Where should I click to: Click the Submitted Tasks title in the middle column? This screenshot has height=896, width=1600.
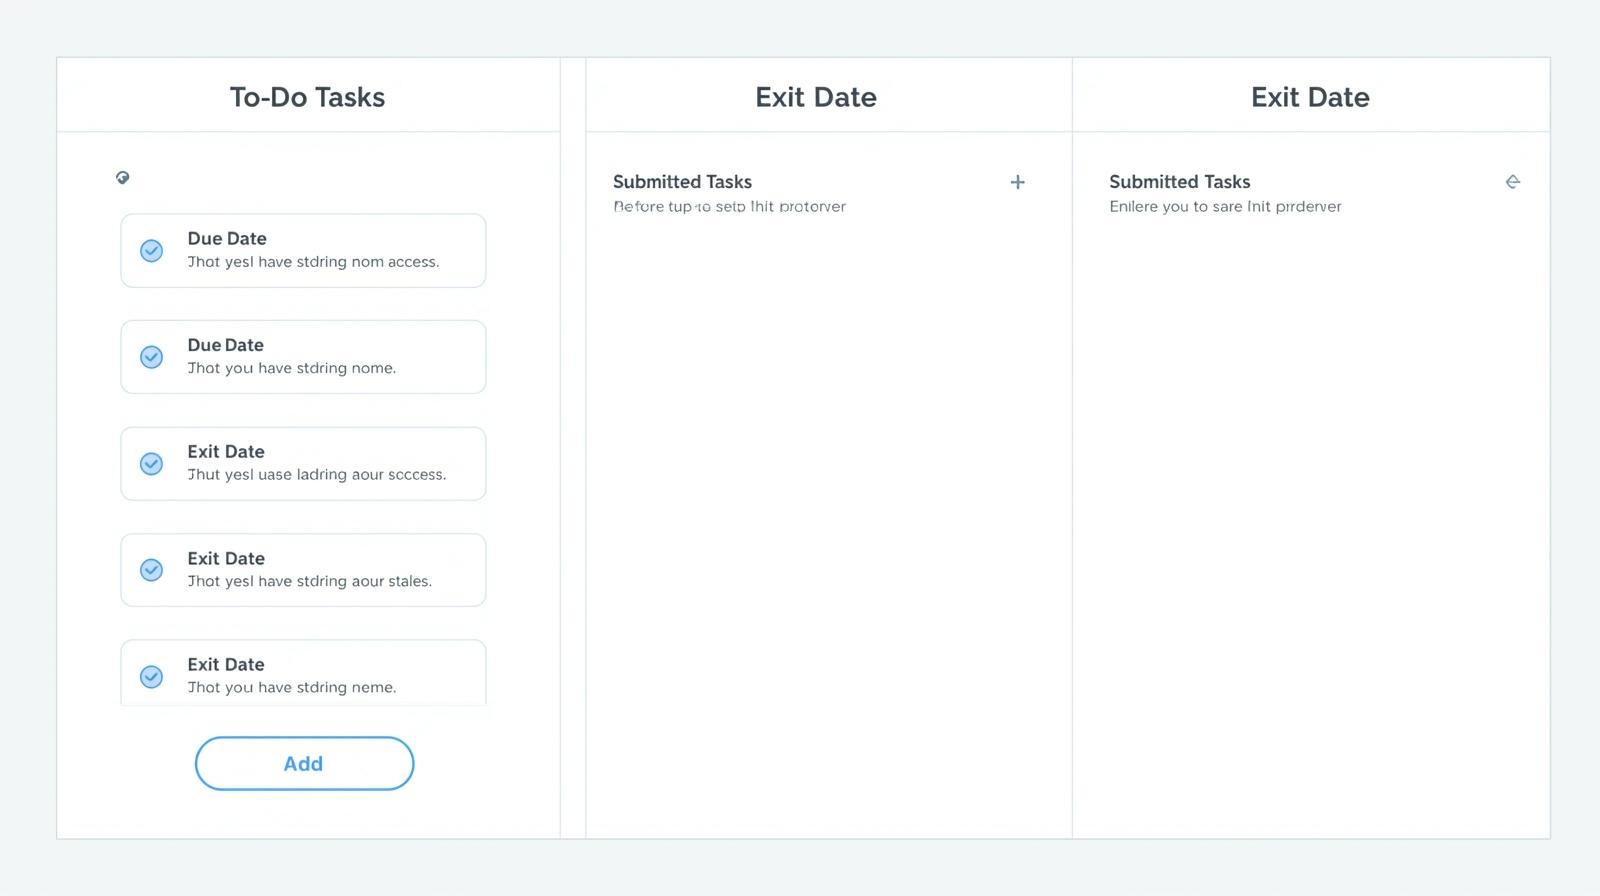point(682,182)
